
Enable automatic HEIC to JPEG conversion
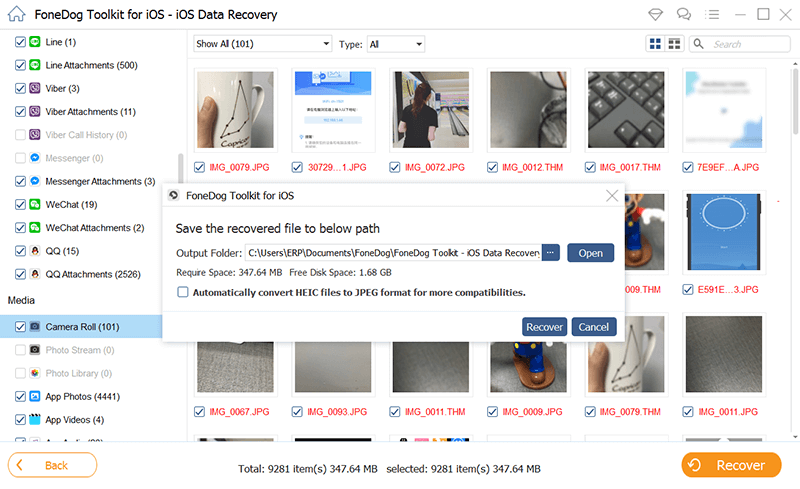coord(183,292)
